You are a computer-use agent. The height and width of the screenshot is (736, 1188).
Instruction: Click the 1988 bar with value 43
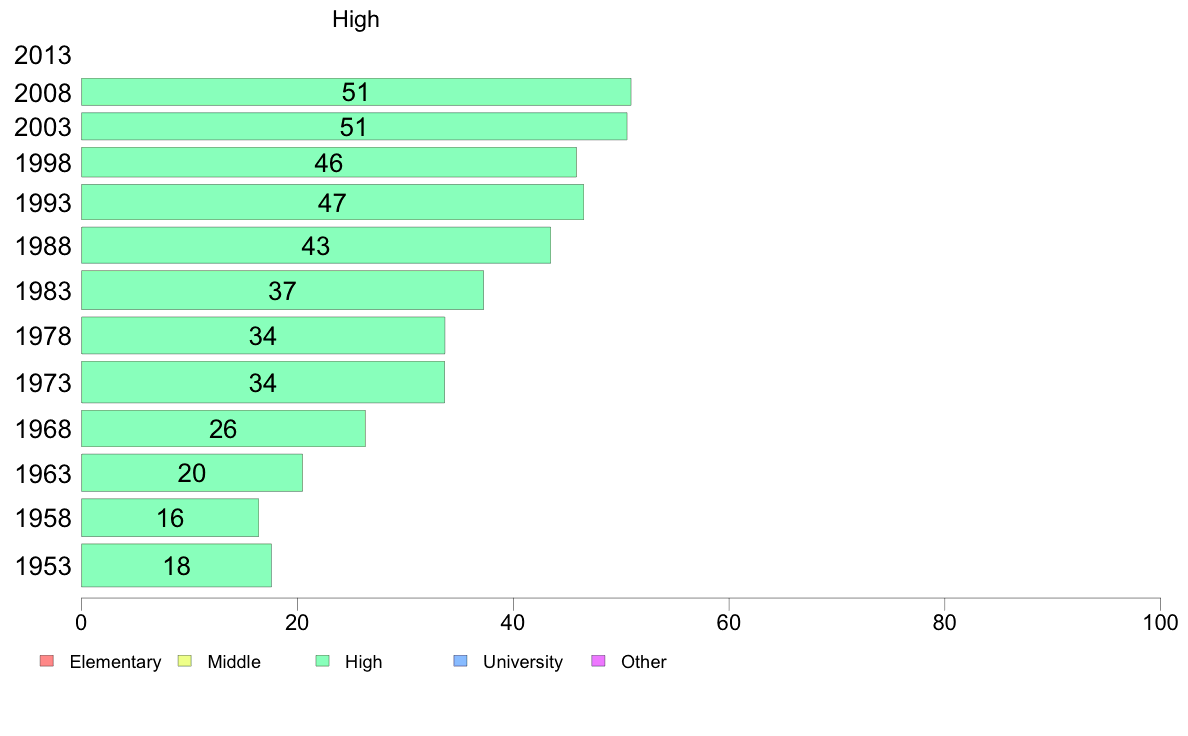coord(316,246)
